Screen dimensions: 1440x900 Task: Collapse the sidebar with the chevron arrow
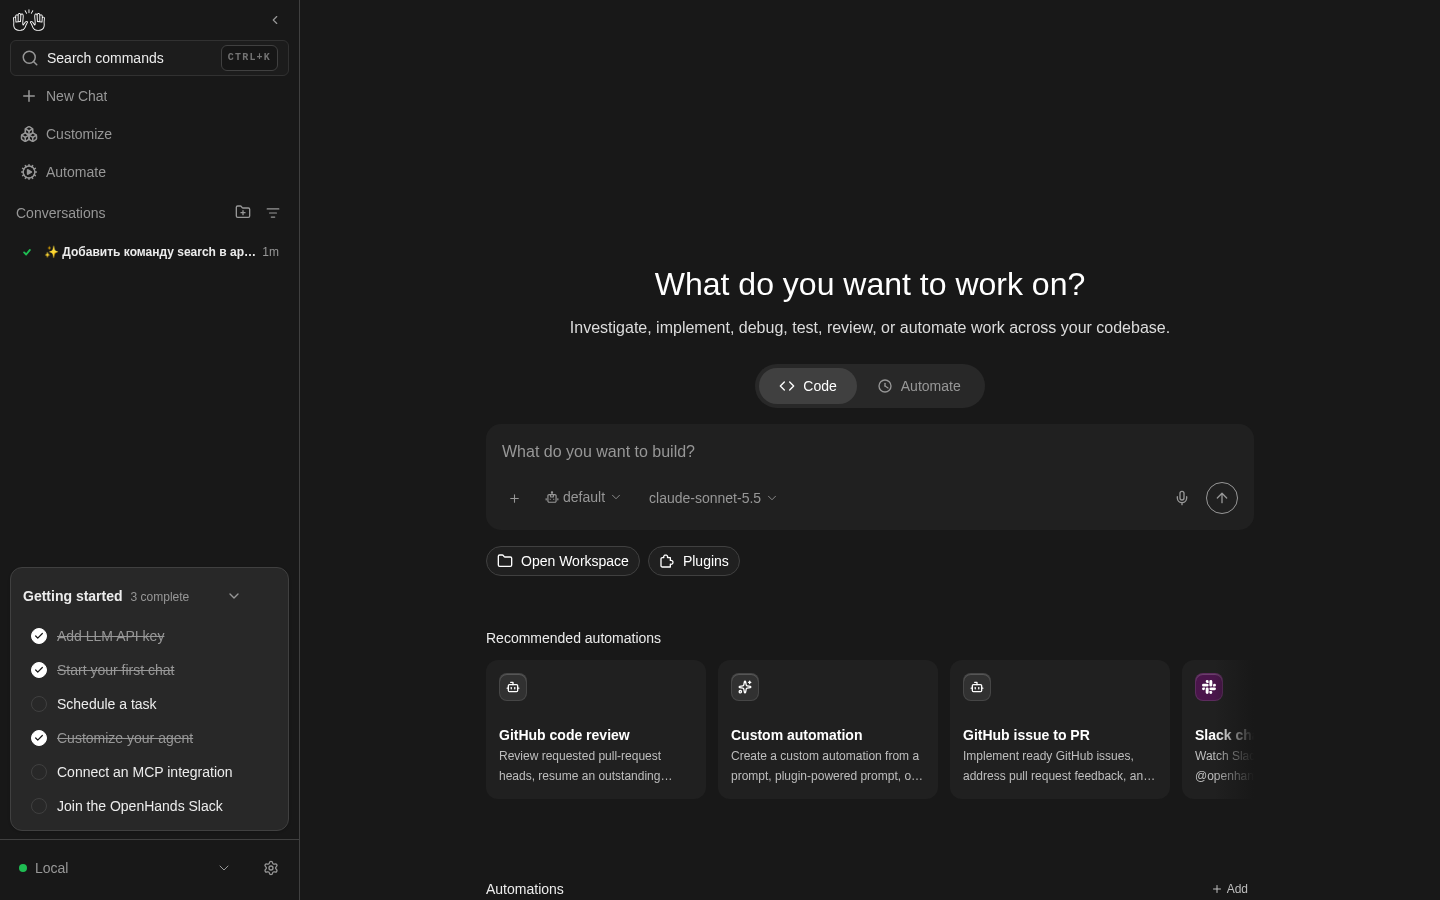275,20
